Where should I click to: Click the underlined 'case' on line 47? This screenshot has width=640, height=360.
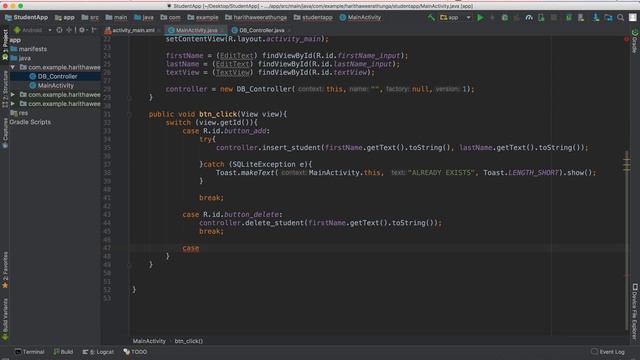[x=191, y=248]
